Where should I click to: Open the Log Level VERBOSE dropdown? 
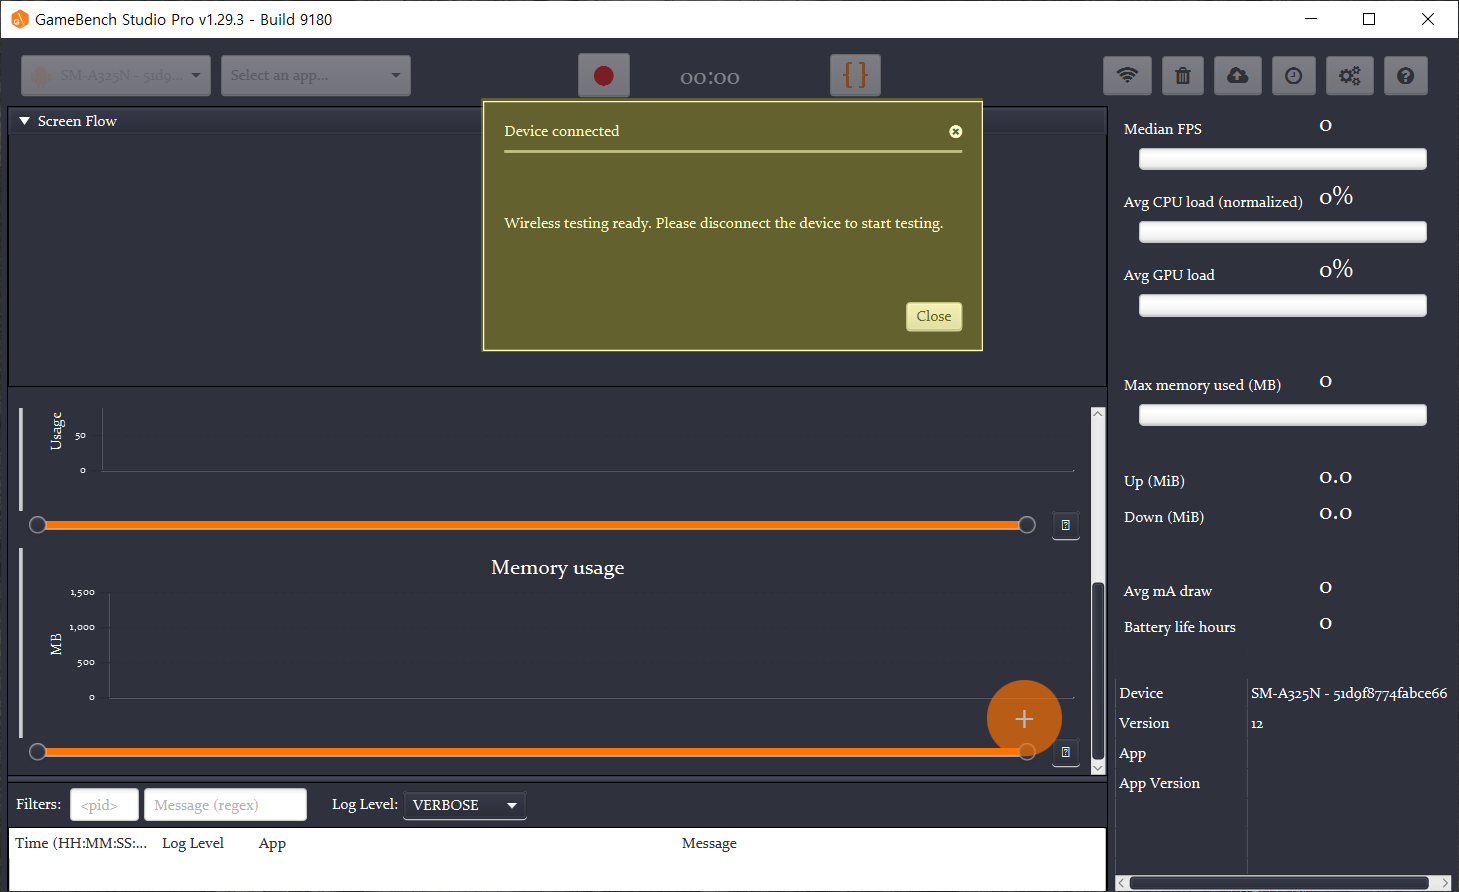tap(465, 805)
